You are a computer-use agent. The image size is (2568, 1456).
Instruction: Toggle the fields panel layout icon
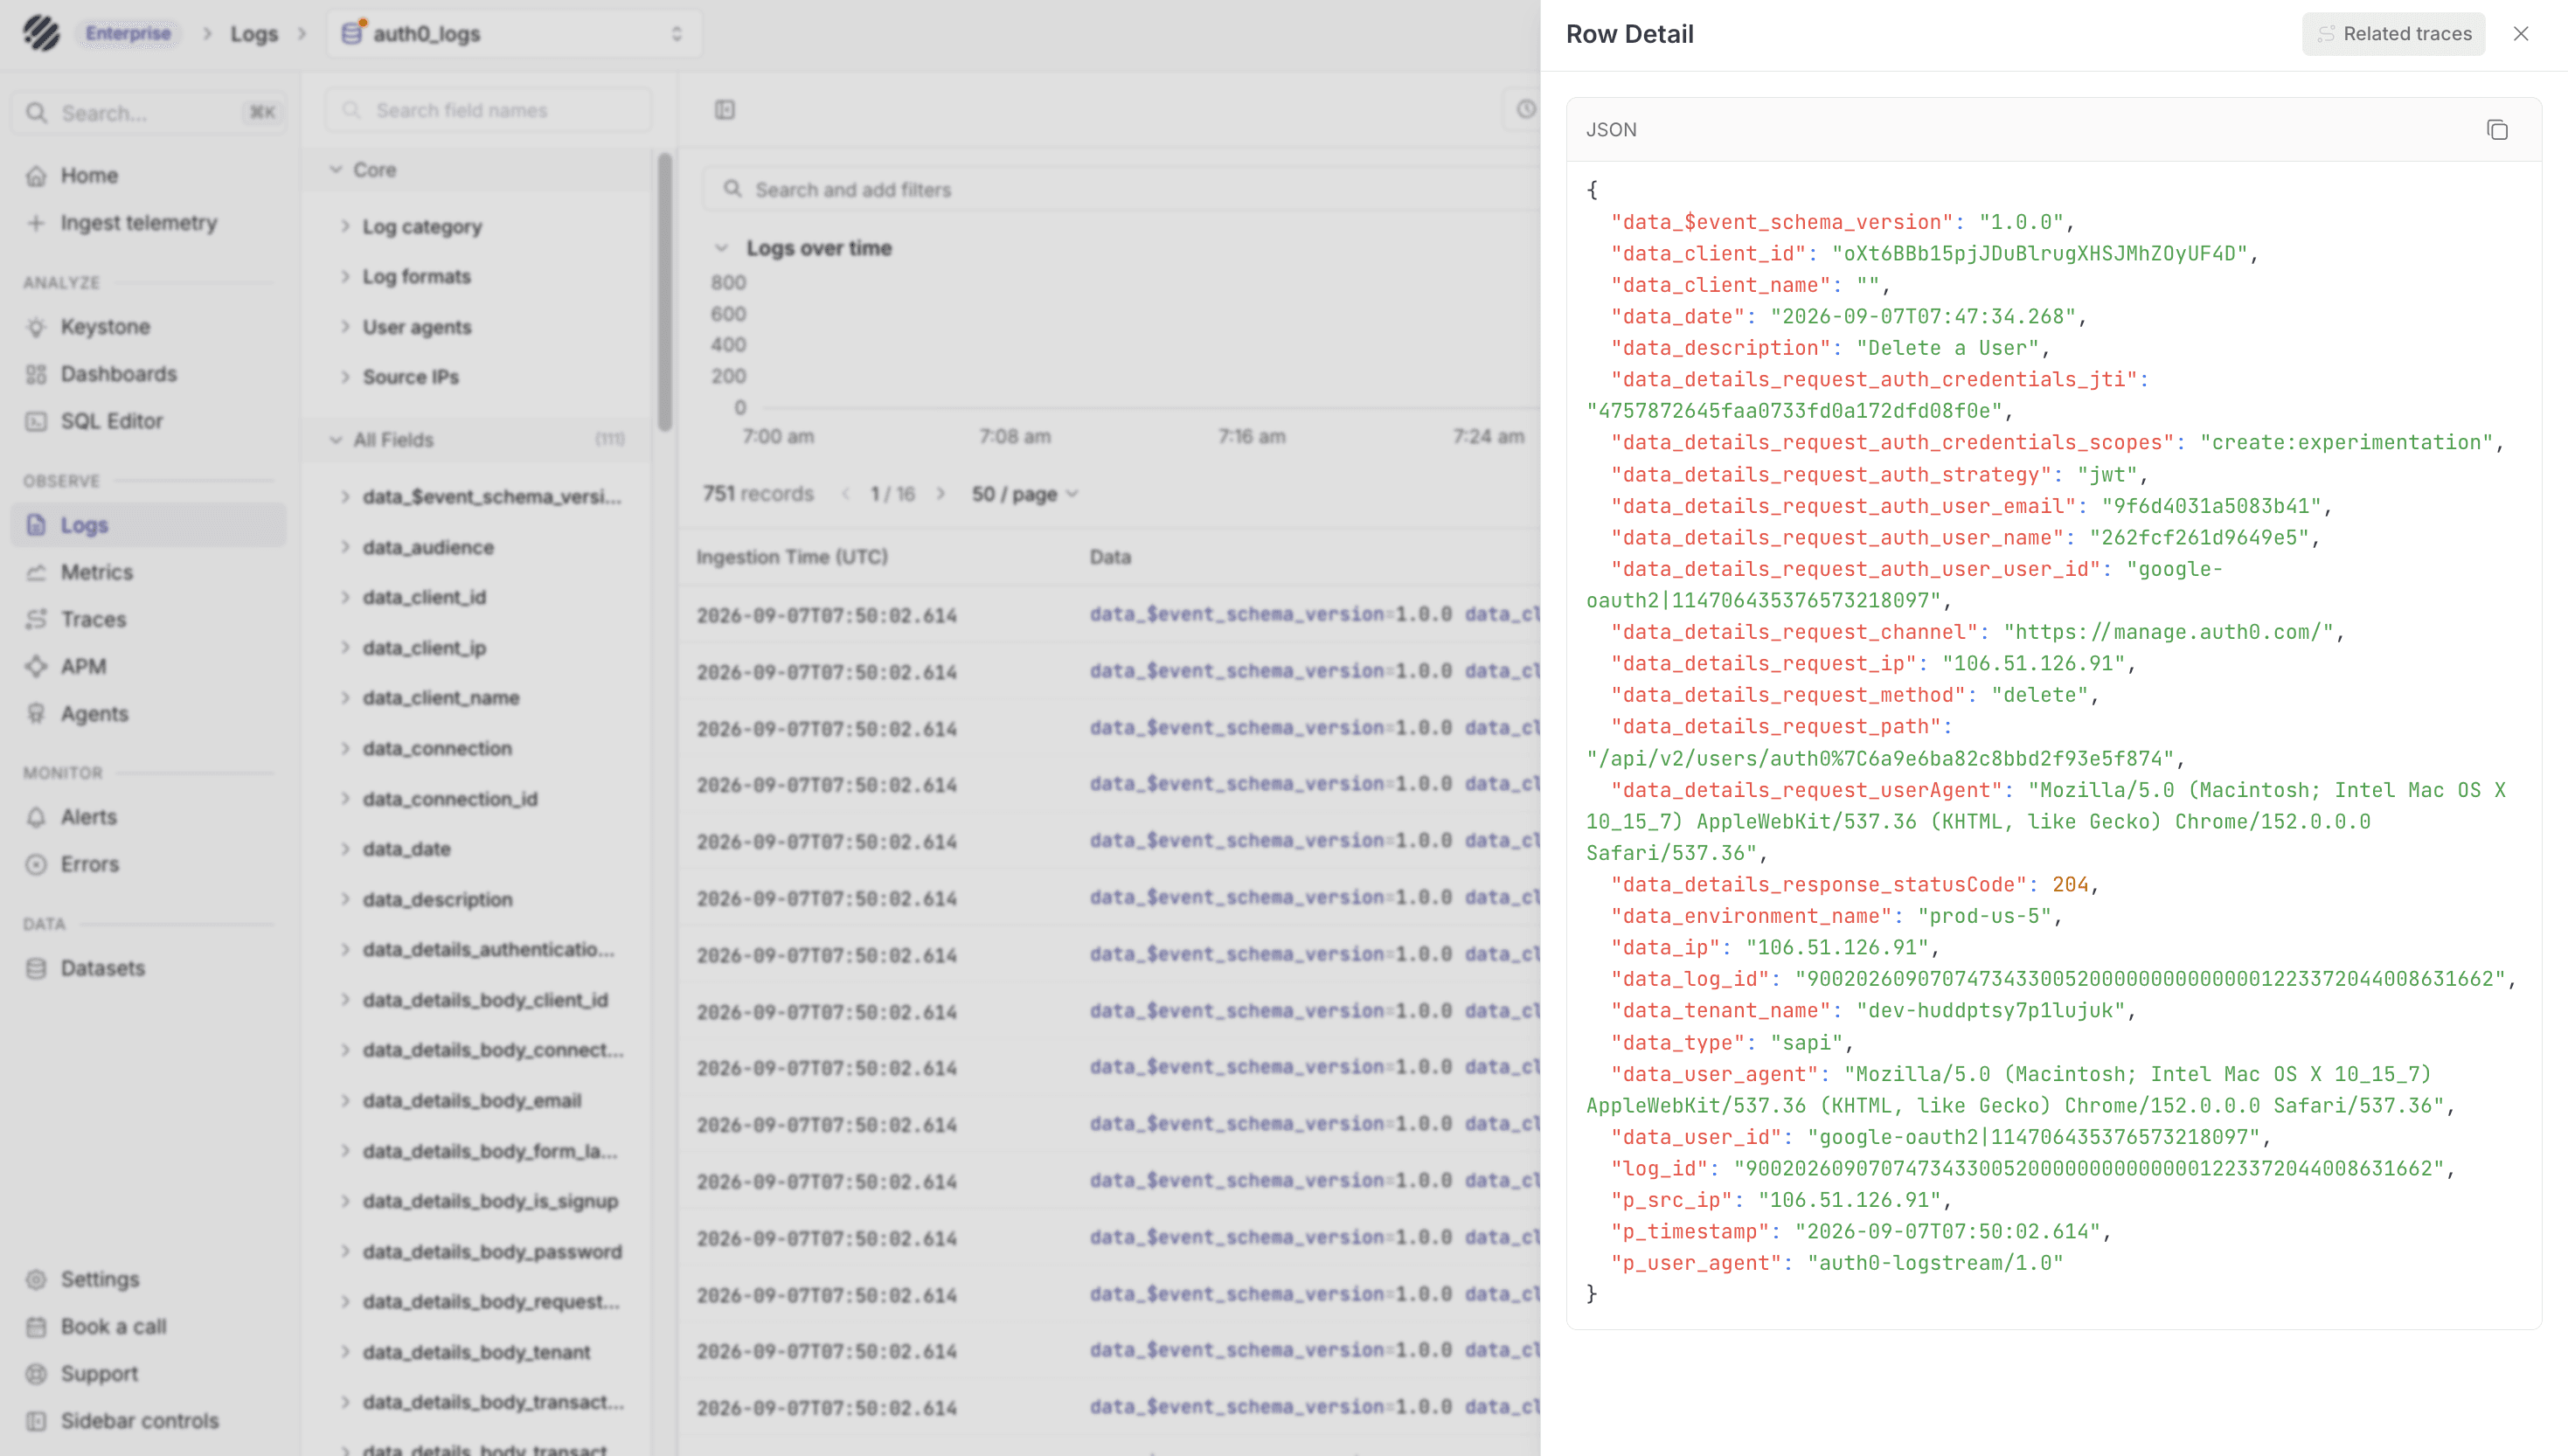[725, 110]
